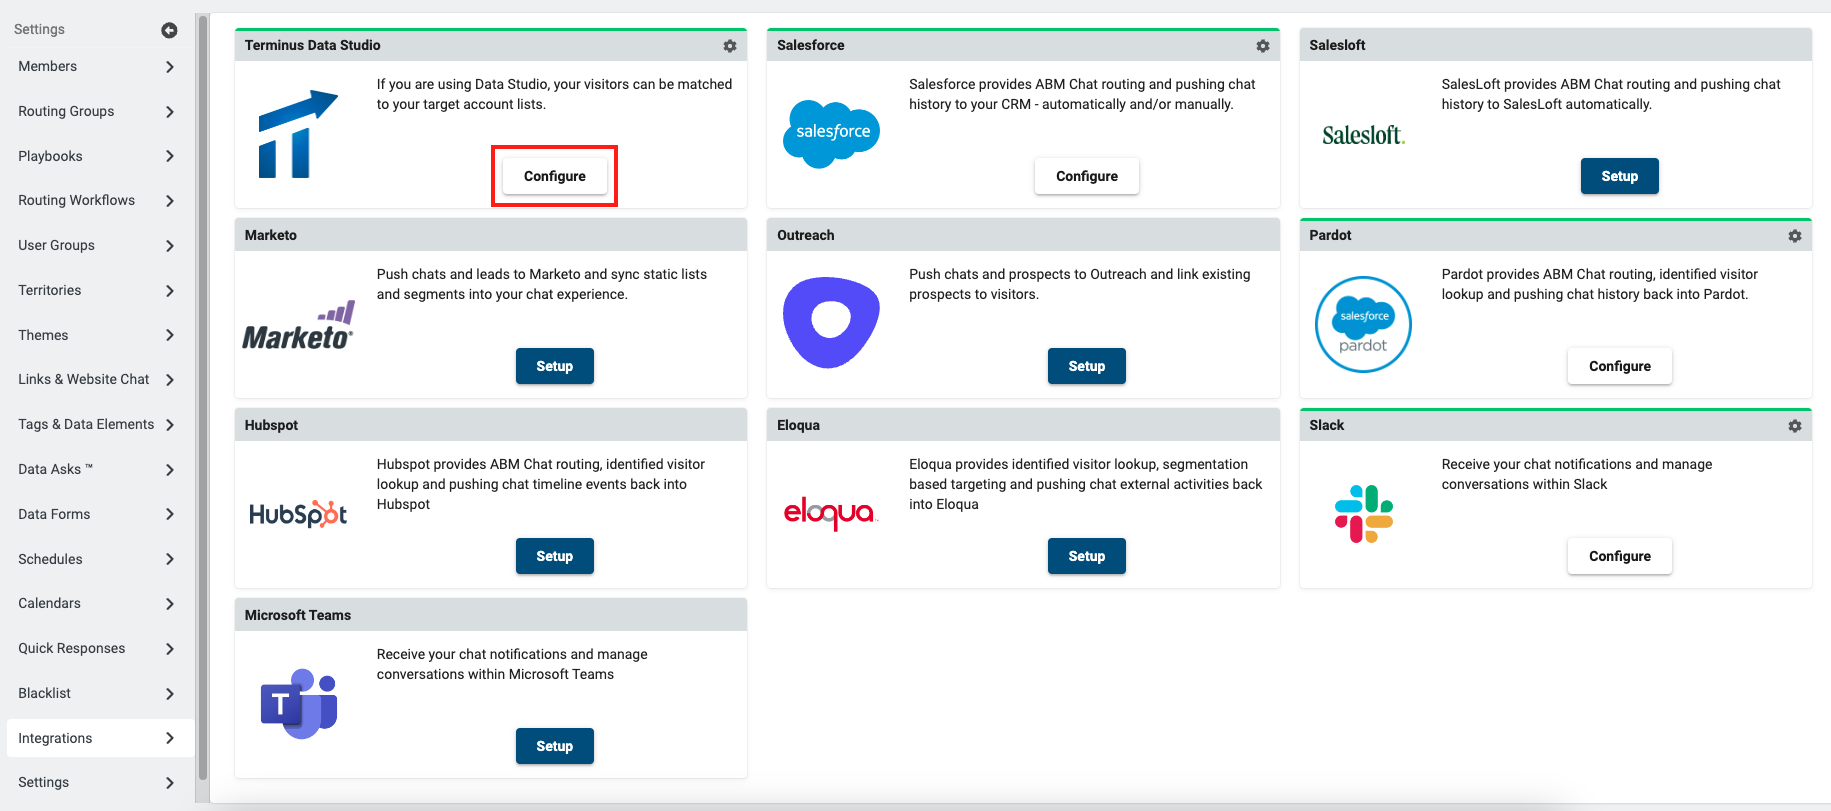Configure Terminus Data Studio integration
The image size is (1831, 811).
(555, 176)
